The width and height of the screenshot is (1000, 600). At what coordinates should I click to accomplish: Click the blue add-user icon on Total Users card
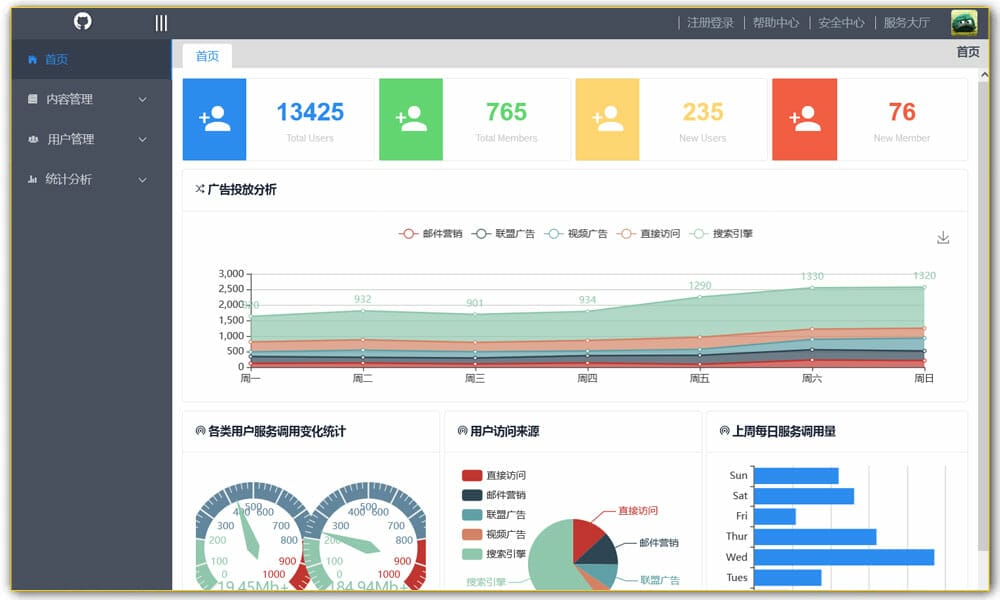coord(214,117)
